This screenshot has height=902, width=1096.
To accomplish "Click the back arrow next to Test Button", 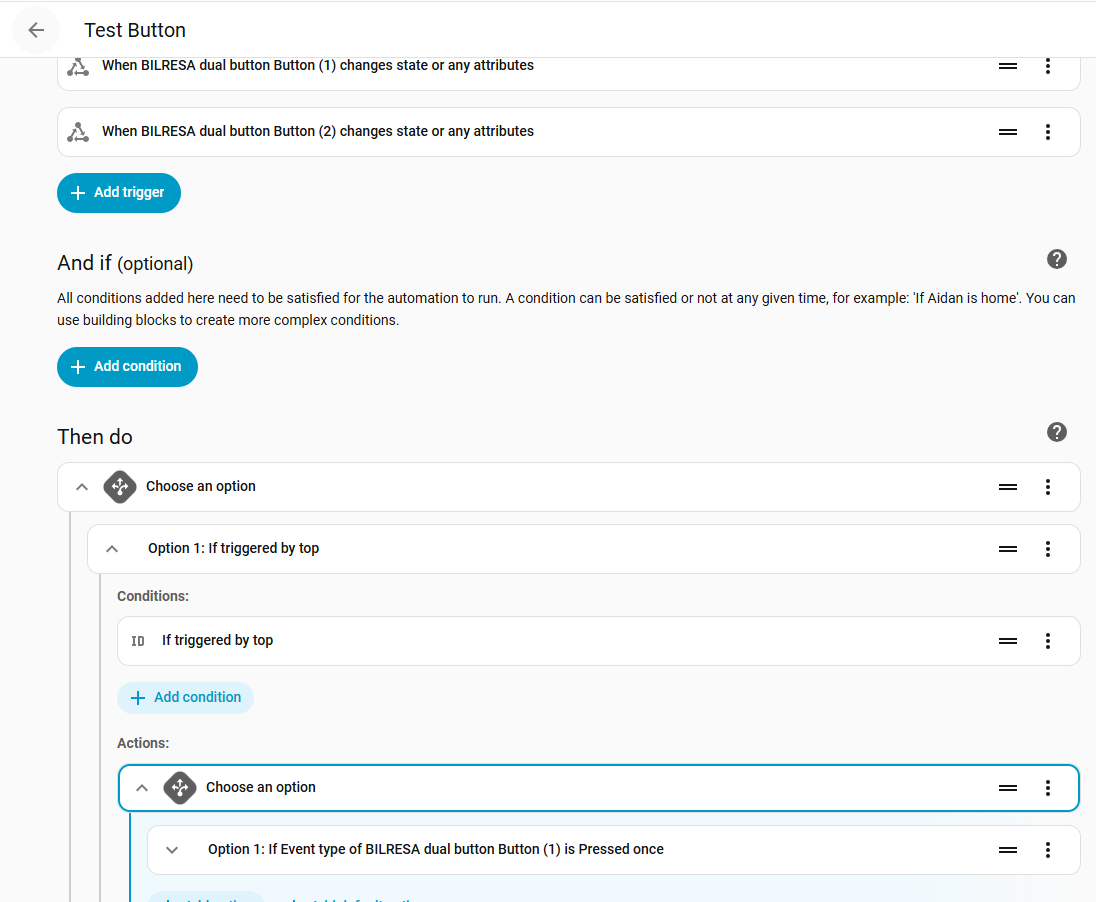I will click(36, 30).
